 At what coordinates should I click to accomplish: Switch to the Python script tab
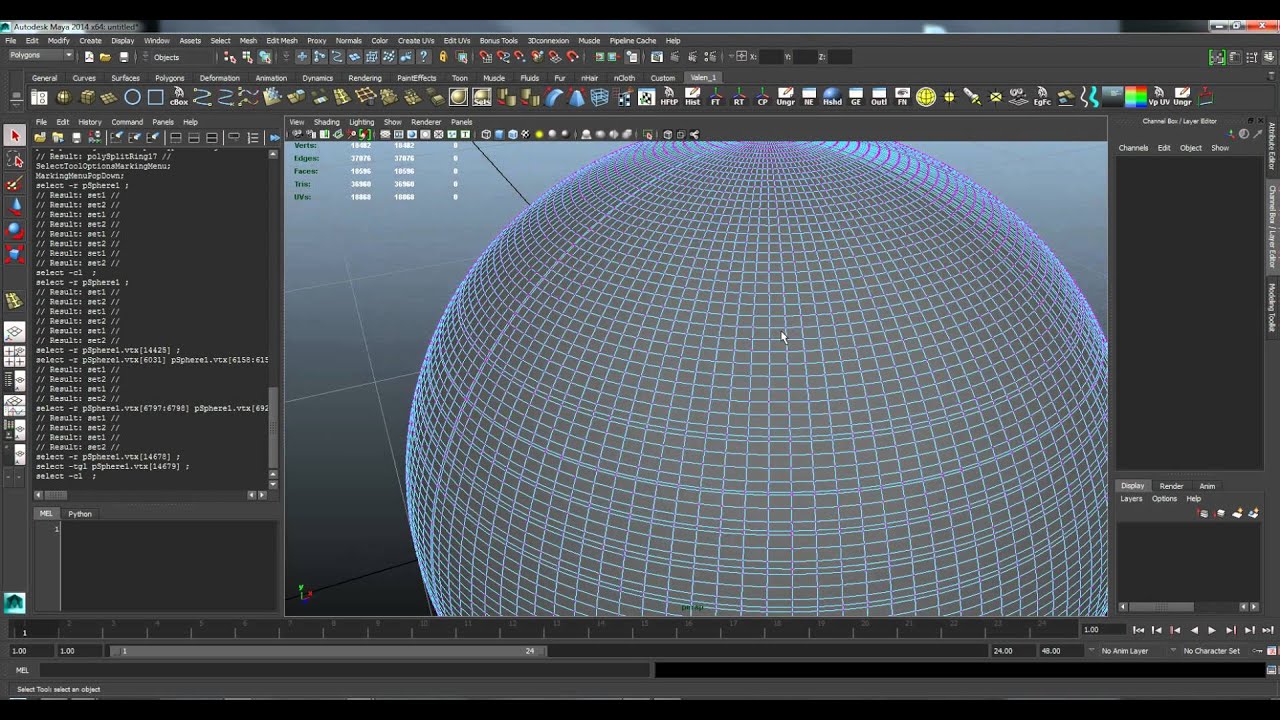pyautogui.click(x=80, y=514)
